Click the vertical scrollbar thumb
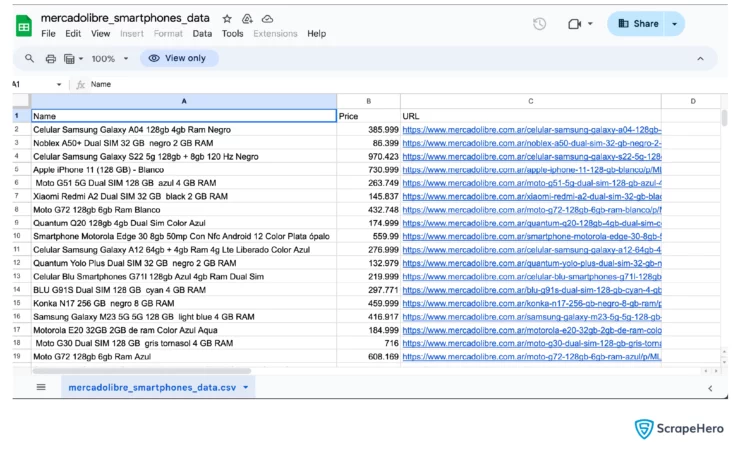 pos(724,118)
